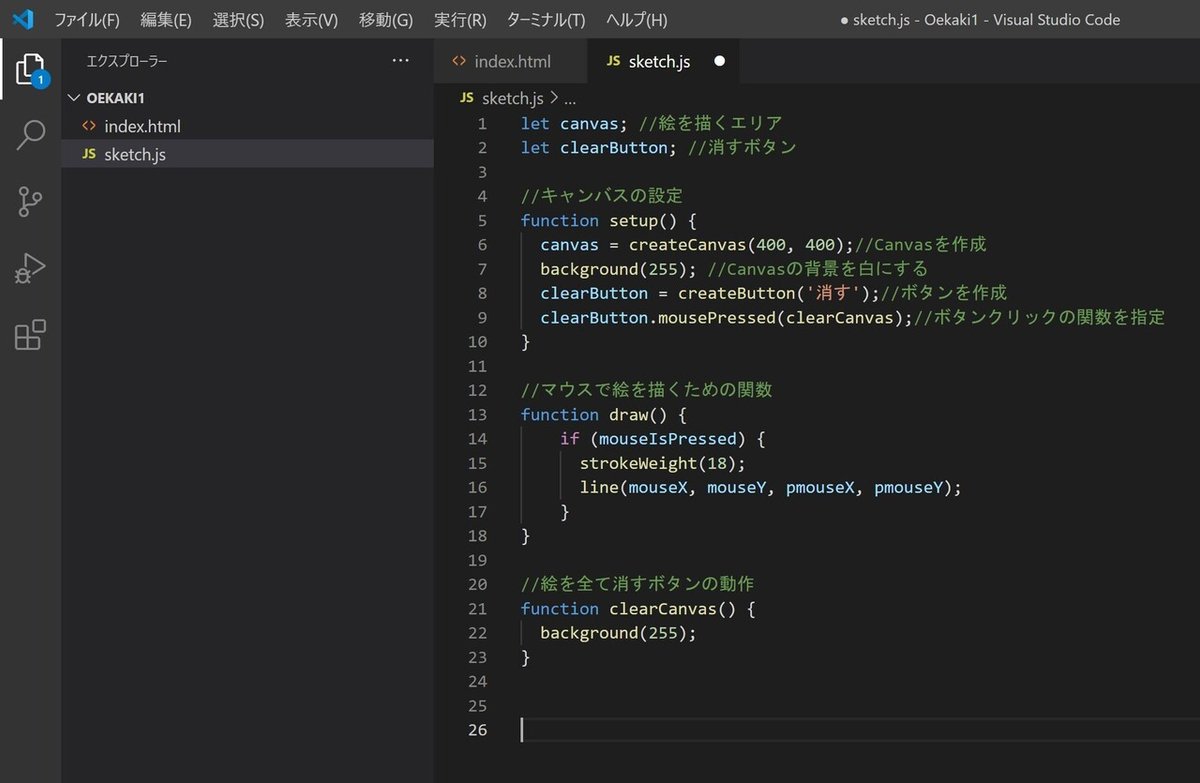Open the explorer more actions (…) menu
This screenshot has height=783, width=1200.
401,61
